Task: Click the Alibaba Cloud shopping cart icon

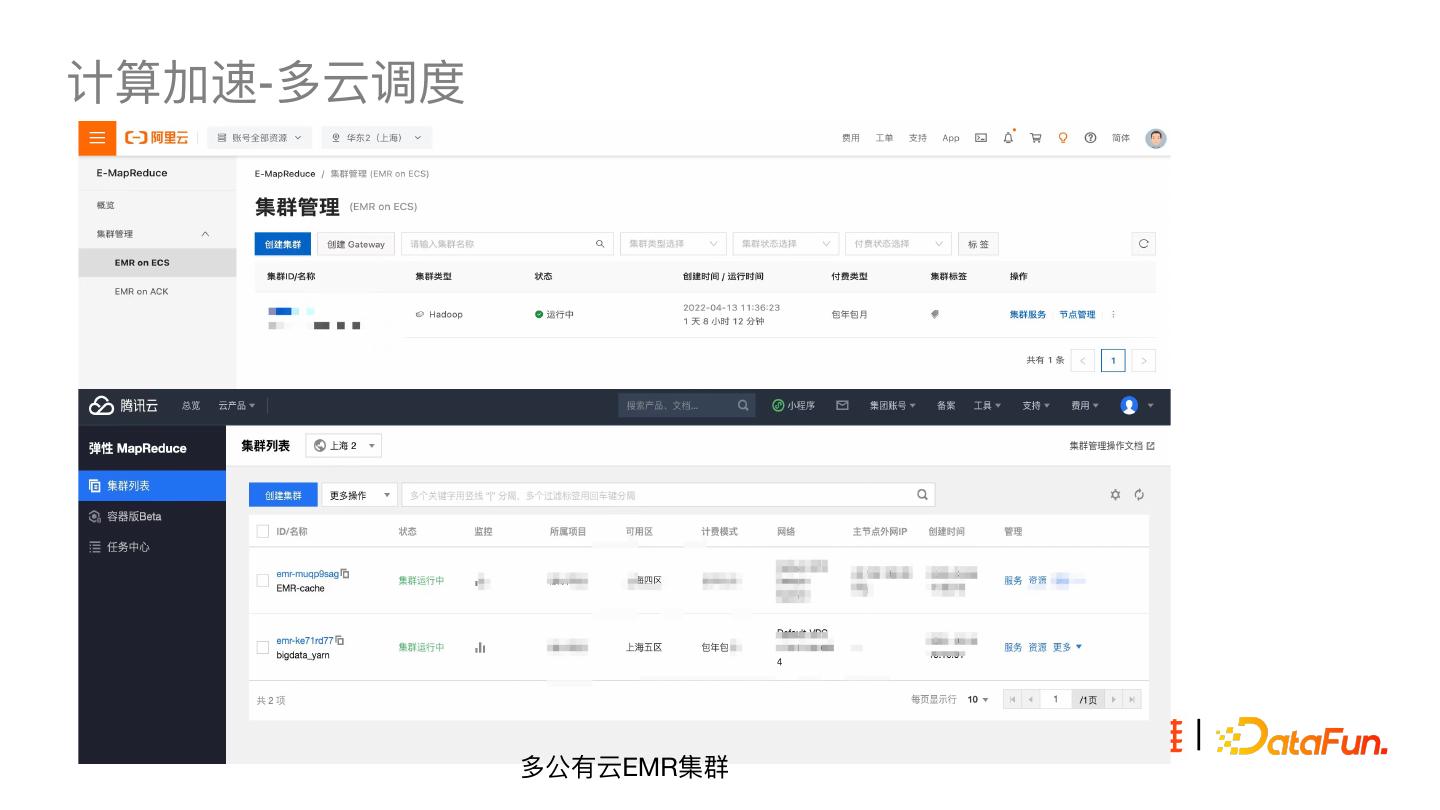Action: 1036,138
